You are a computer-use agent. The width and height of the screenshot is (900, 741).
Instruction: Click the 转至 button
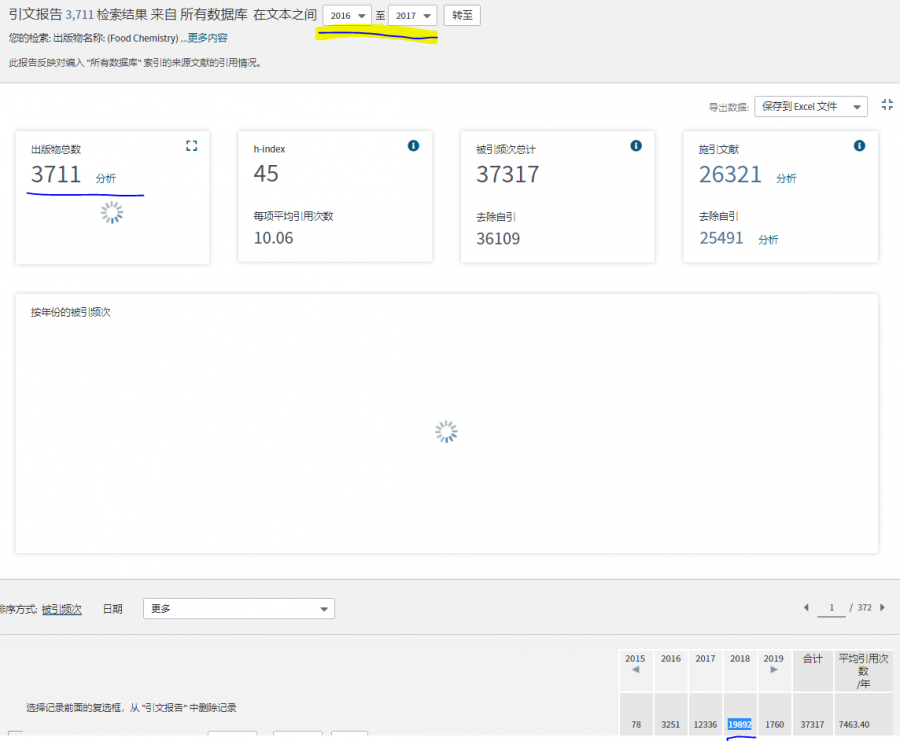coord(462,16)
